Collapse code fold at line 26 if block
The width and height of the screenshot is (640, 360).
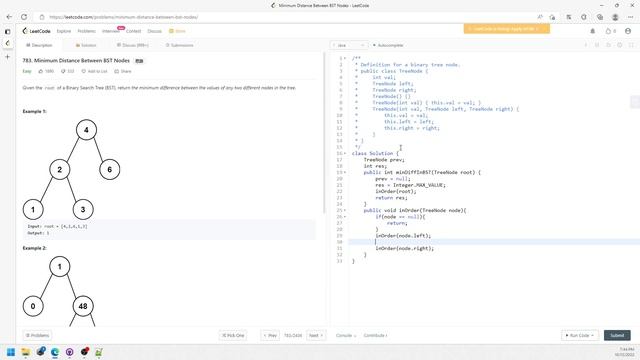tap(345, 217)
